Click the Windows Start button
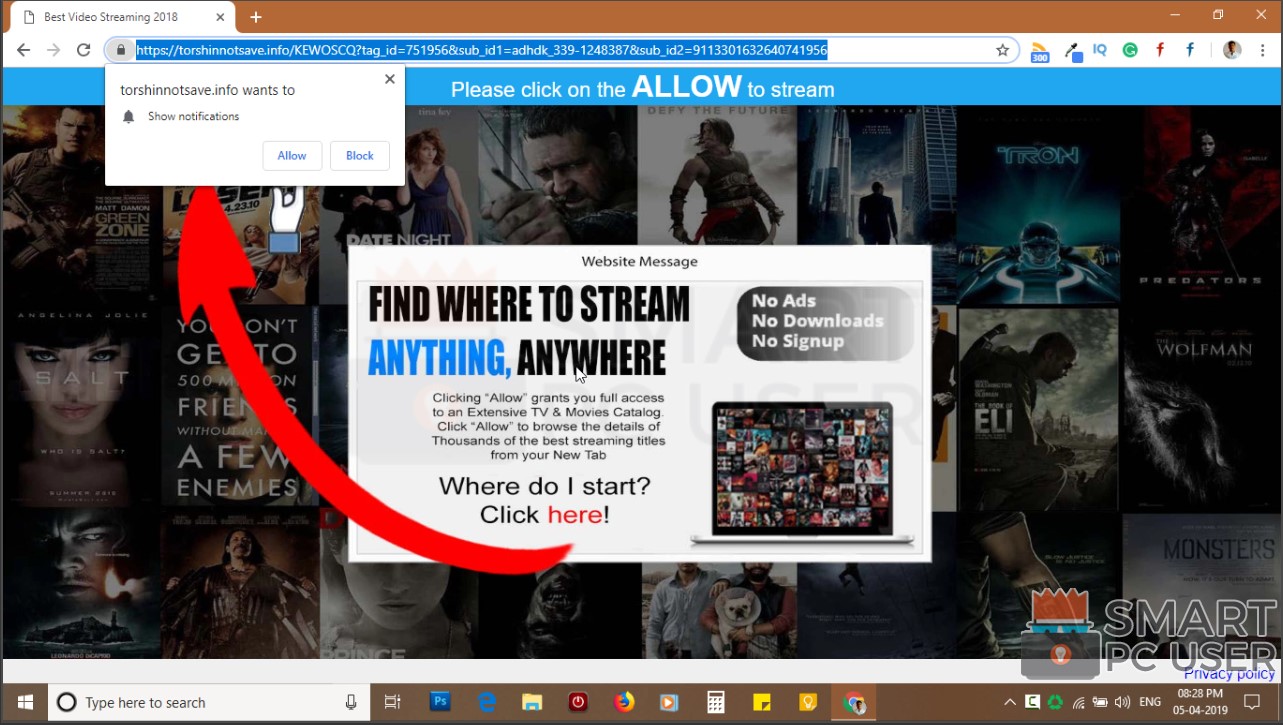The height and width of the screenshot is (725, 1283). pyautogui.click(x=24, y=702)
